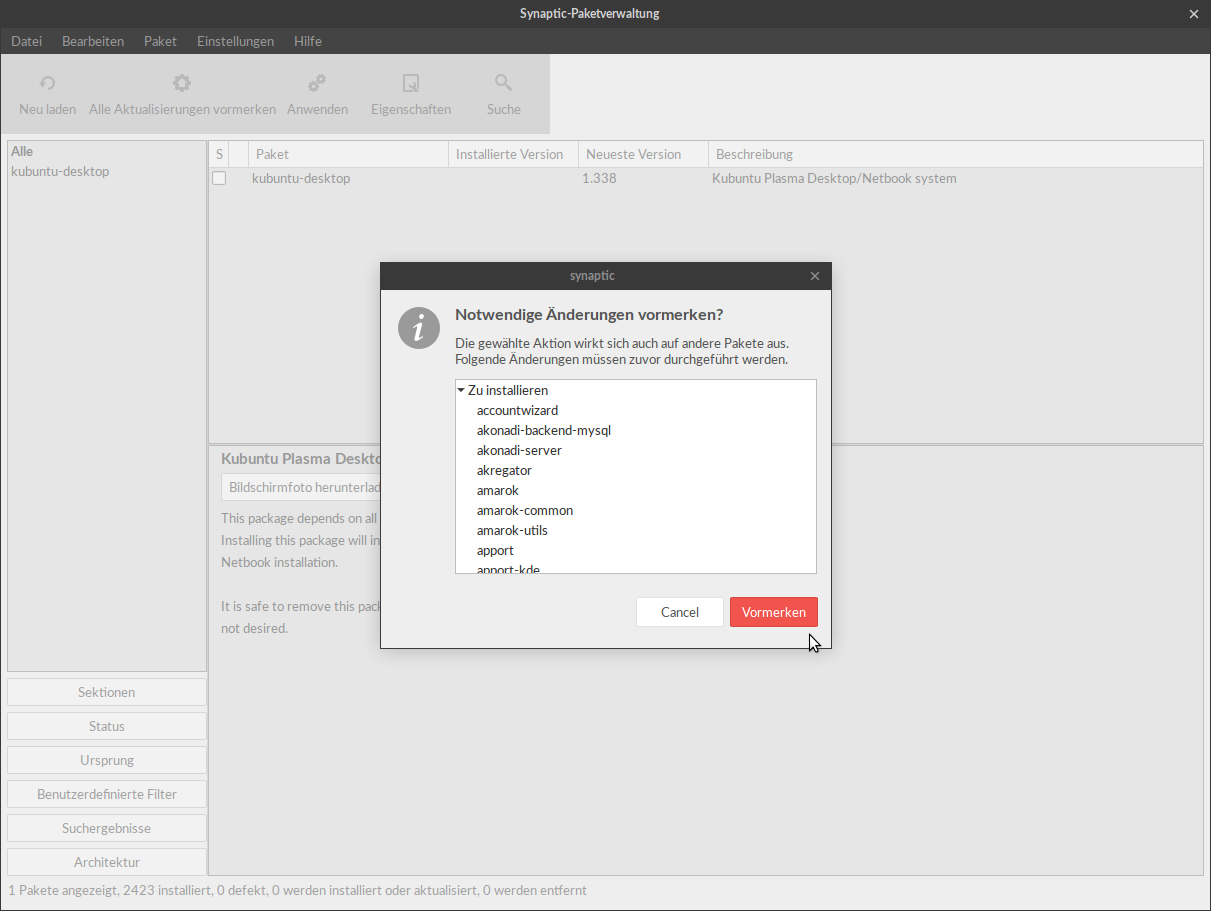Click the Bildschirmfoto herunterladen button
1211x911 pixels.
[301, 487]
